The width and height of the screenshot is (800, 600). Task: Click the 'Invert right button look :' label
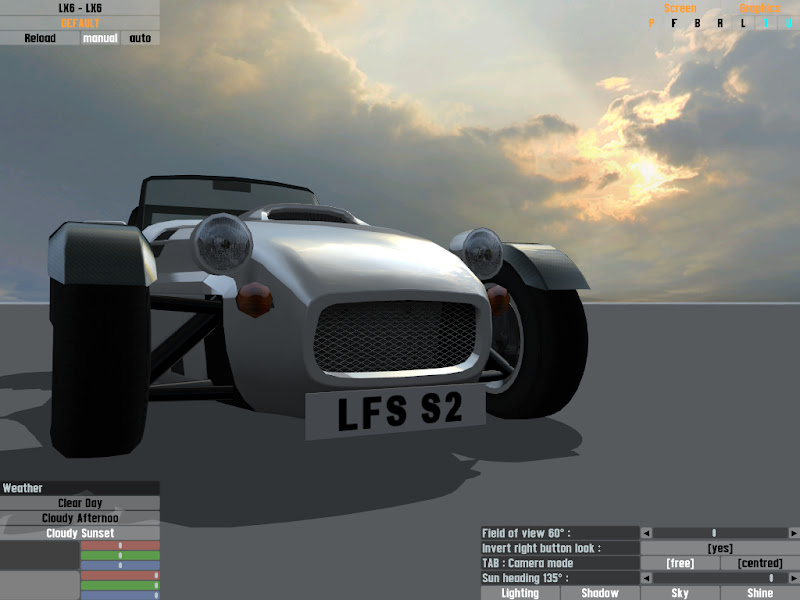tap(560, 548)
